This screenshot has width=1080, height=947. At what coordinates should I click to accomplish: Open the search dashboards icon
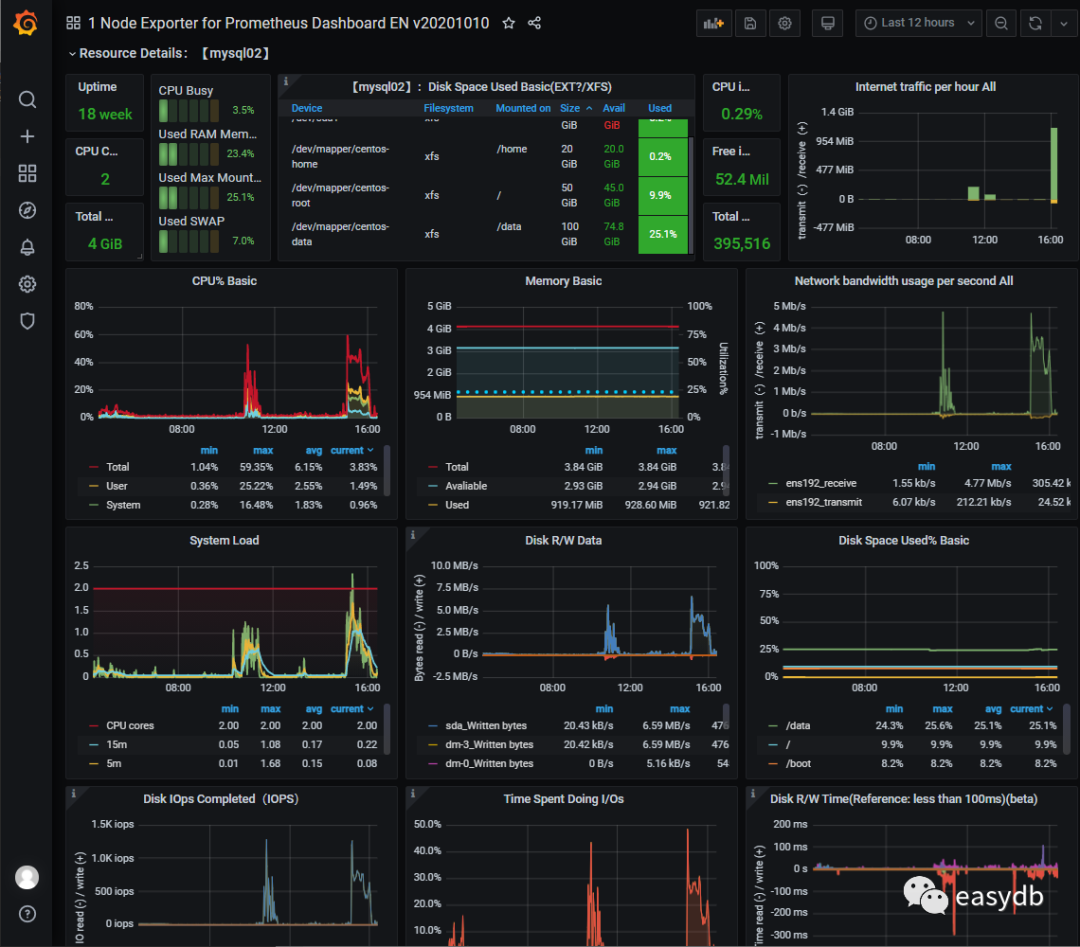coord(27,99)
